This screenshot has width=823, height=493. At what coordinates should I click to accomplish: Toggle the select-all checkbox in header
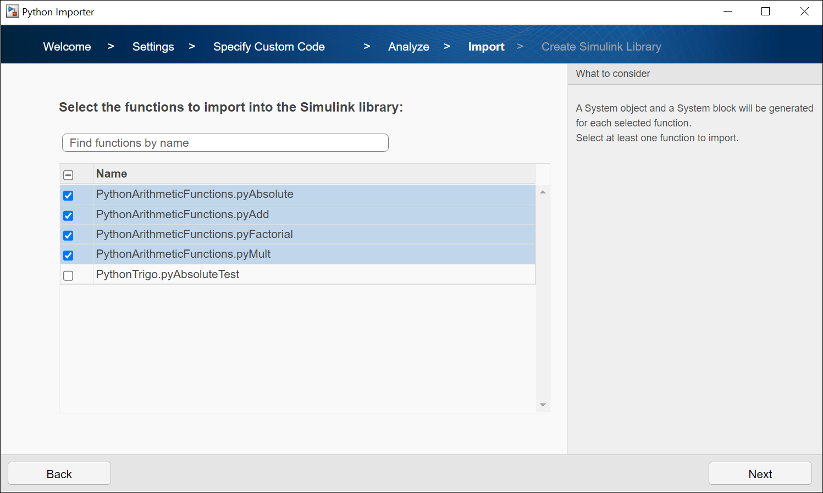(68, 175)
